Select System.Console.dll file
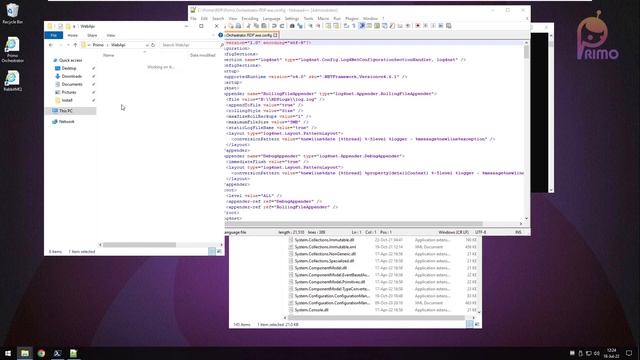This screenshot has height=360, width=640. (311, 310)
